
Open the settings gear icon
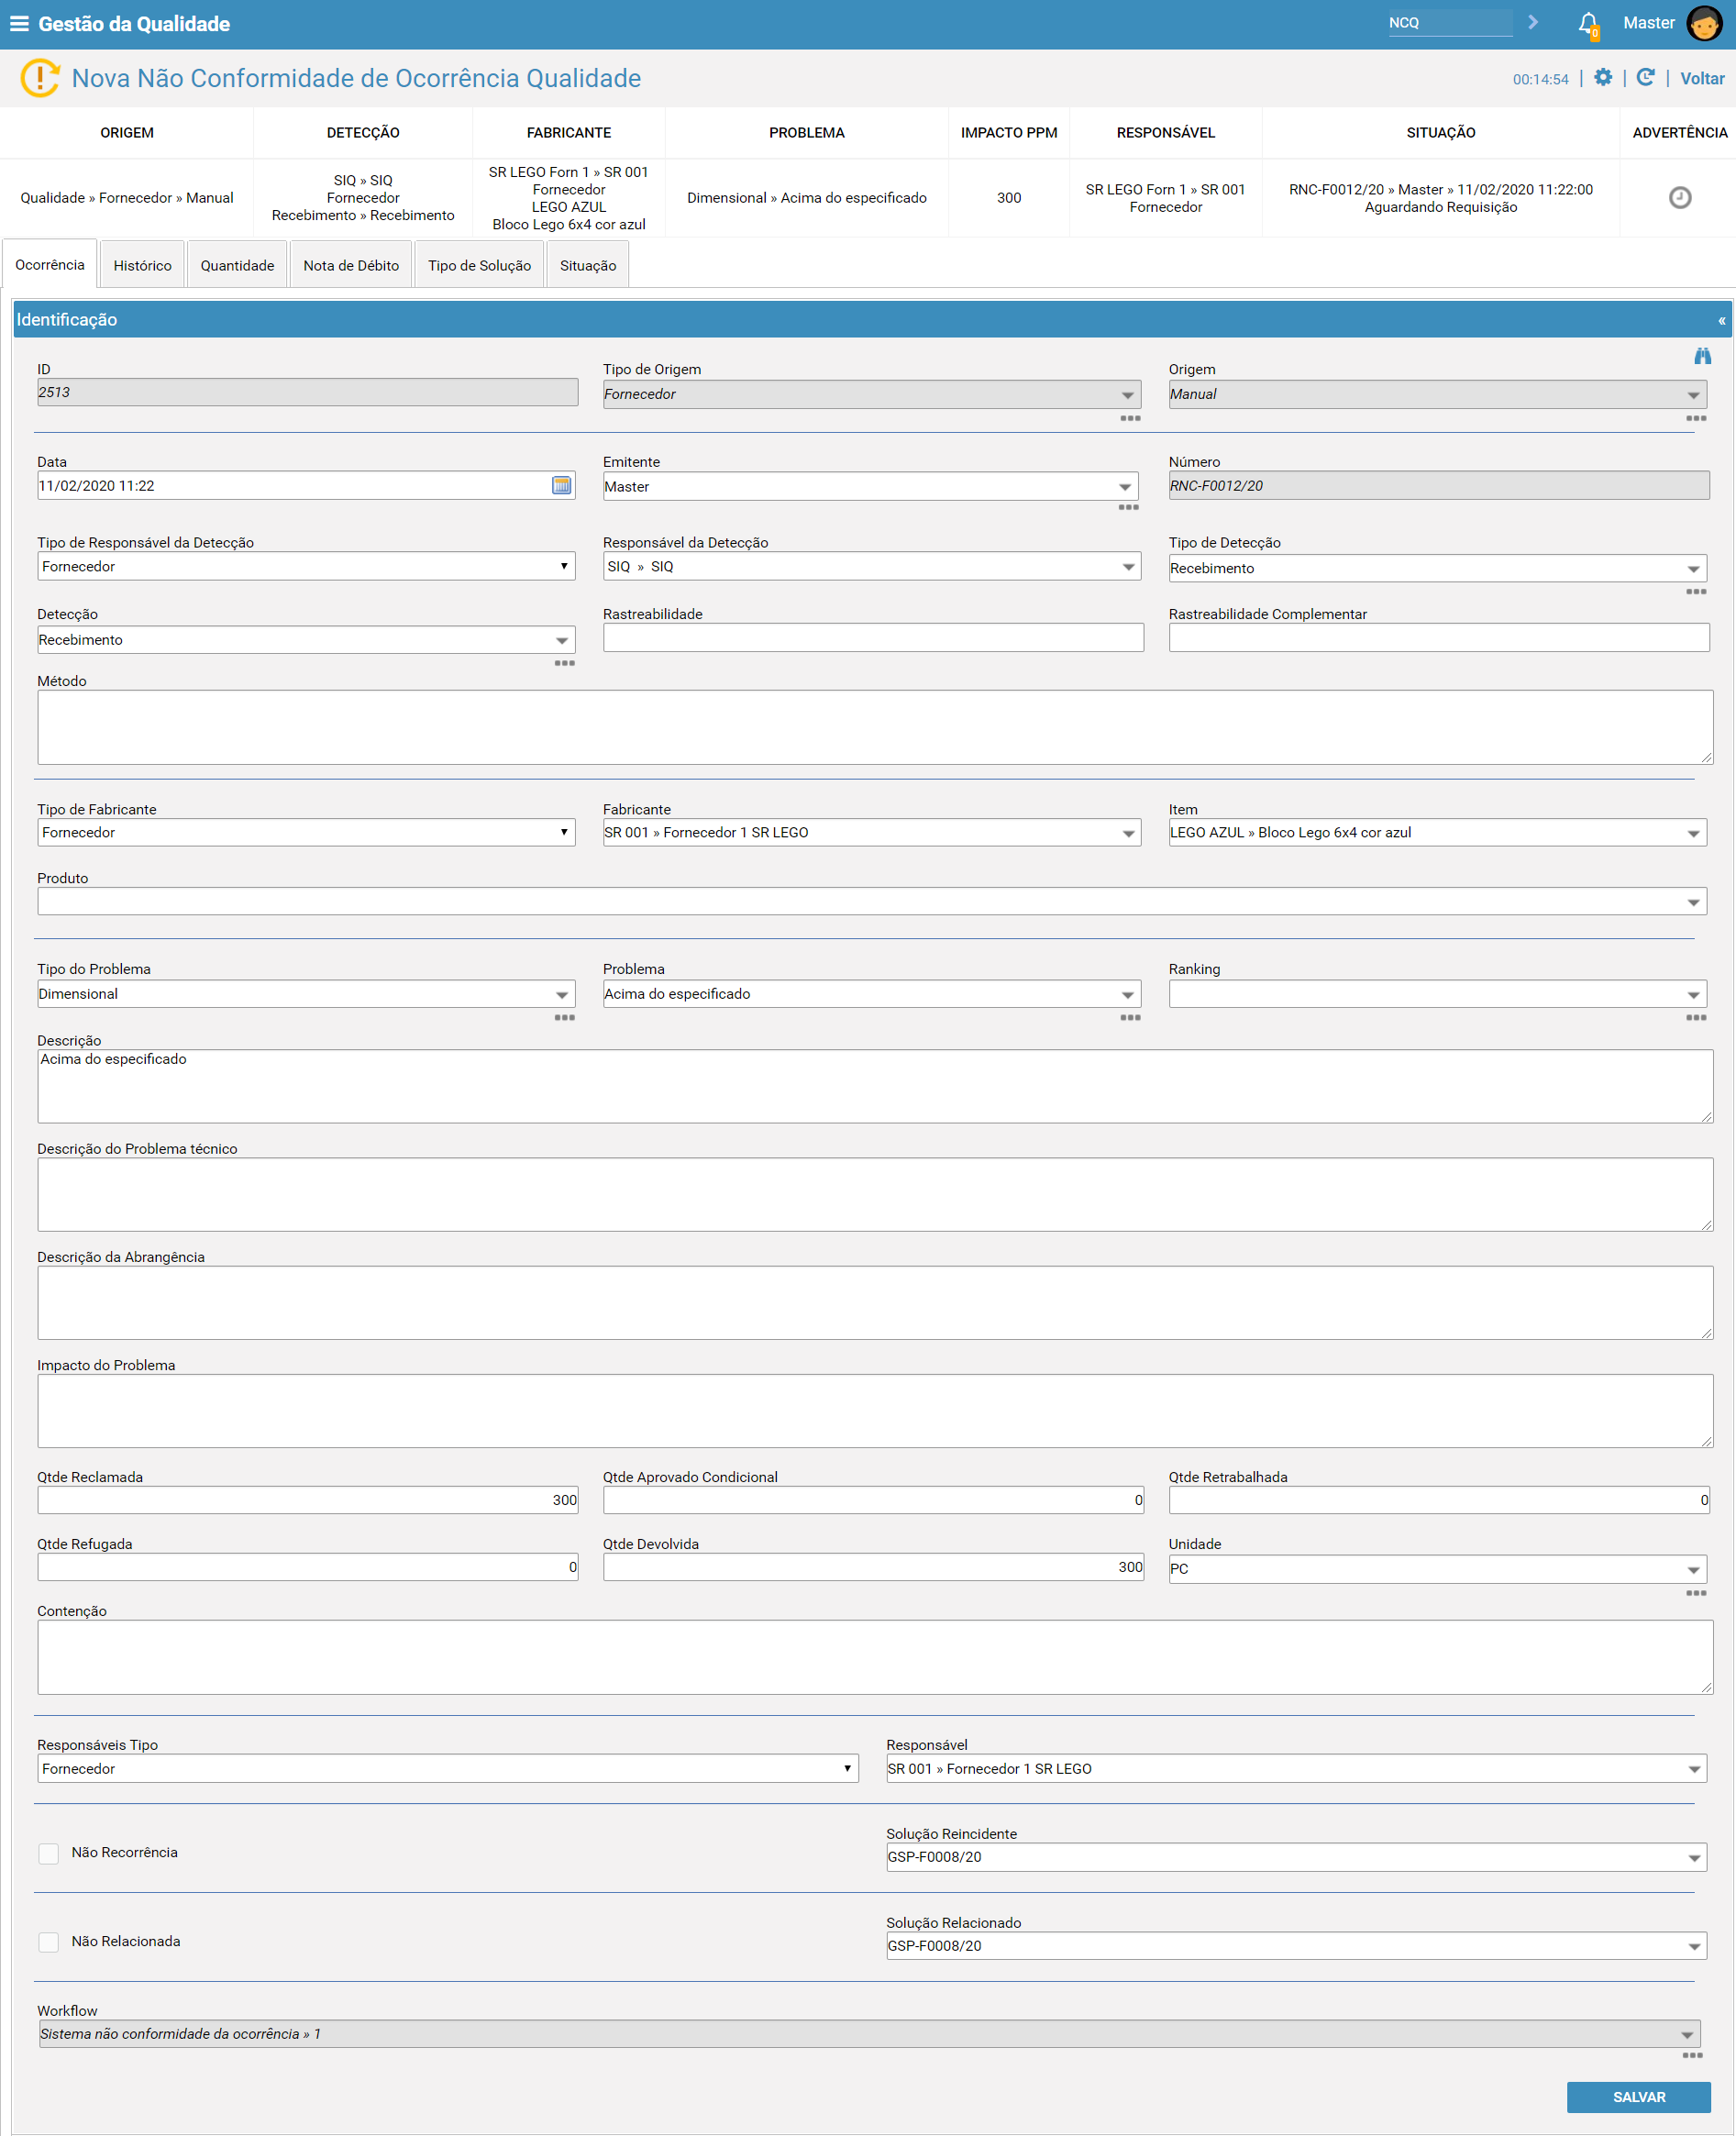(1603, 78)
